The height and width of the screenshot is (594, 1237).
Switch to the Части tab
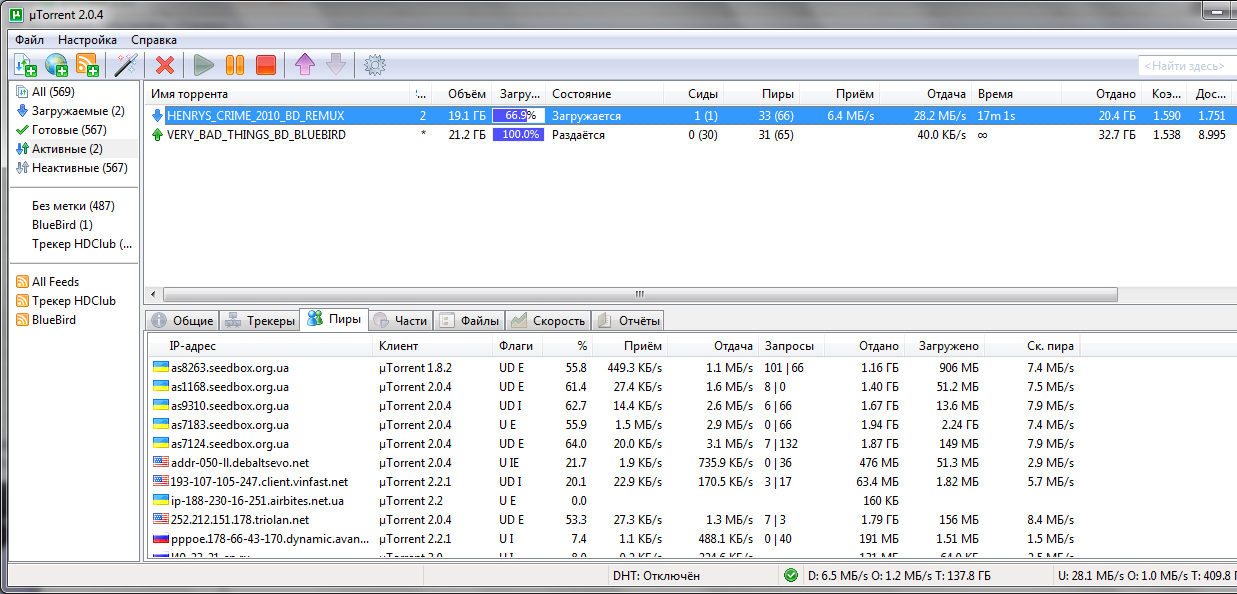pos(400,321)
